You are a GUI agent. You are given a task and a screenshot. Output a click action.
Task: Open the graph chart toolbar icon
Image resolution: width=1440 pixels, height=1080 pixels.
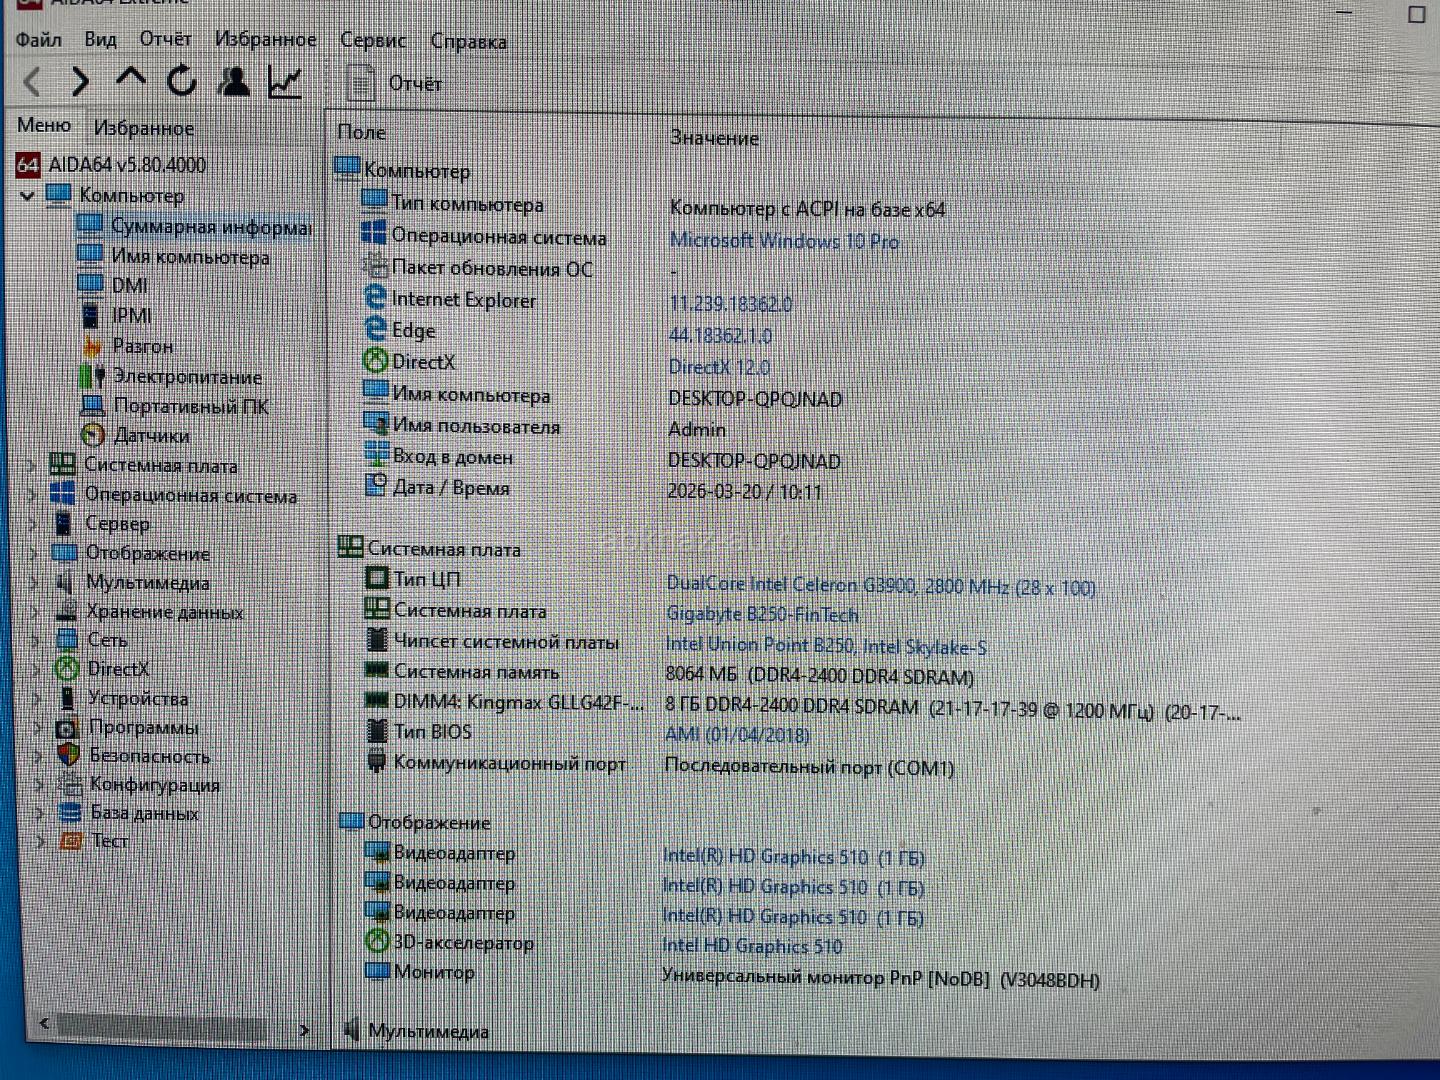(285, 82)
